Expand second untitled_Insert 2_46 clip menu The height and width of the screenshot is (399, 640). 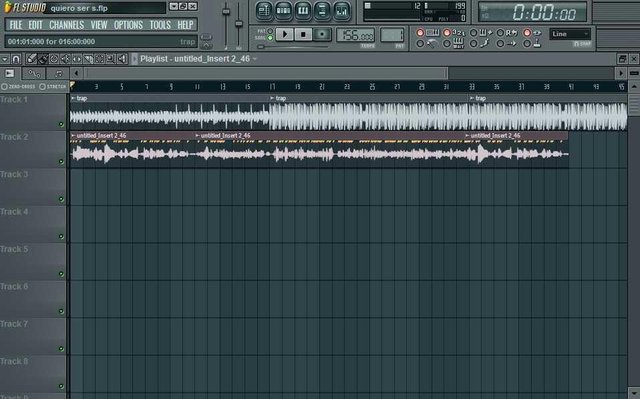pyautogui.click(x=198, y=135)
